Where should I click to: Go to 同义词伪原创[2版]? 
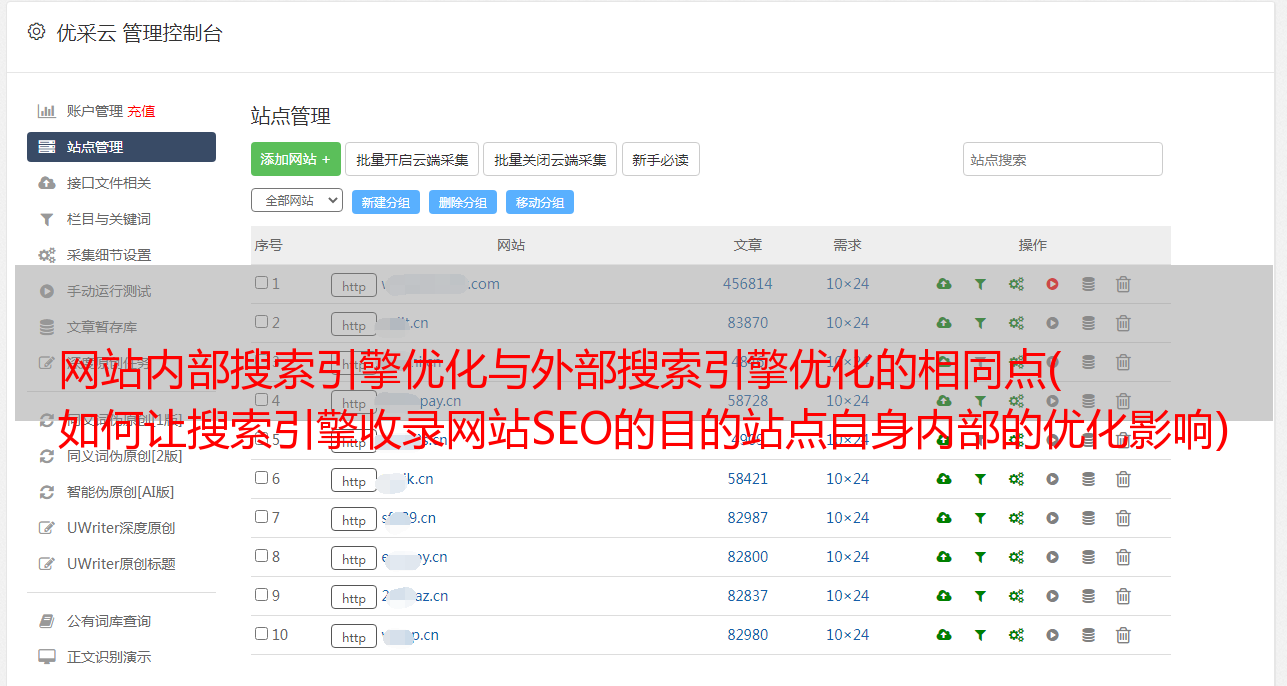pyautogui.click(x=124, y=456)
